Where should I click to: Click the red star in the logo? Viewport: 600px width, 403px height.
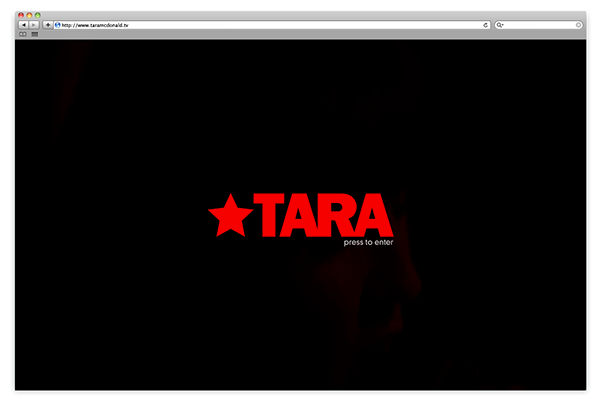click(x=230, y=215)
